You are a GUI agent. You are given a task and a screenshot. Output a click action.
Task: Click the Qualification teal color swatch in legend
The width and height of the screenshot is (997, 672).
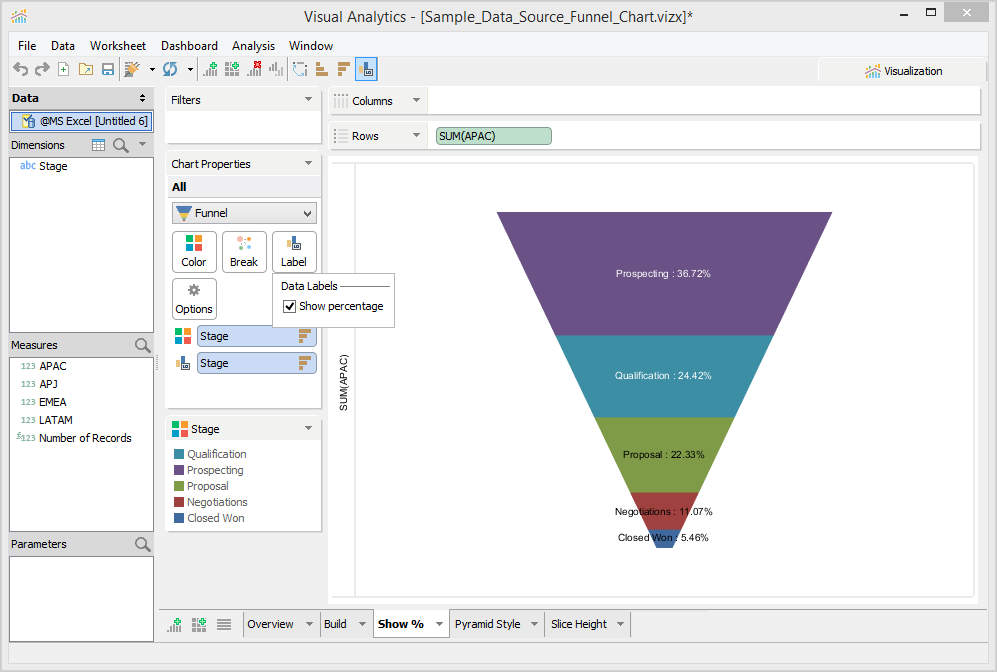pyautogui.click(x=179, y=454)
